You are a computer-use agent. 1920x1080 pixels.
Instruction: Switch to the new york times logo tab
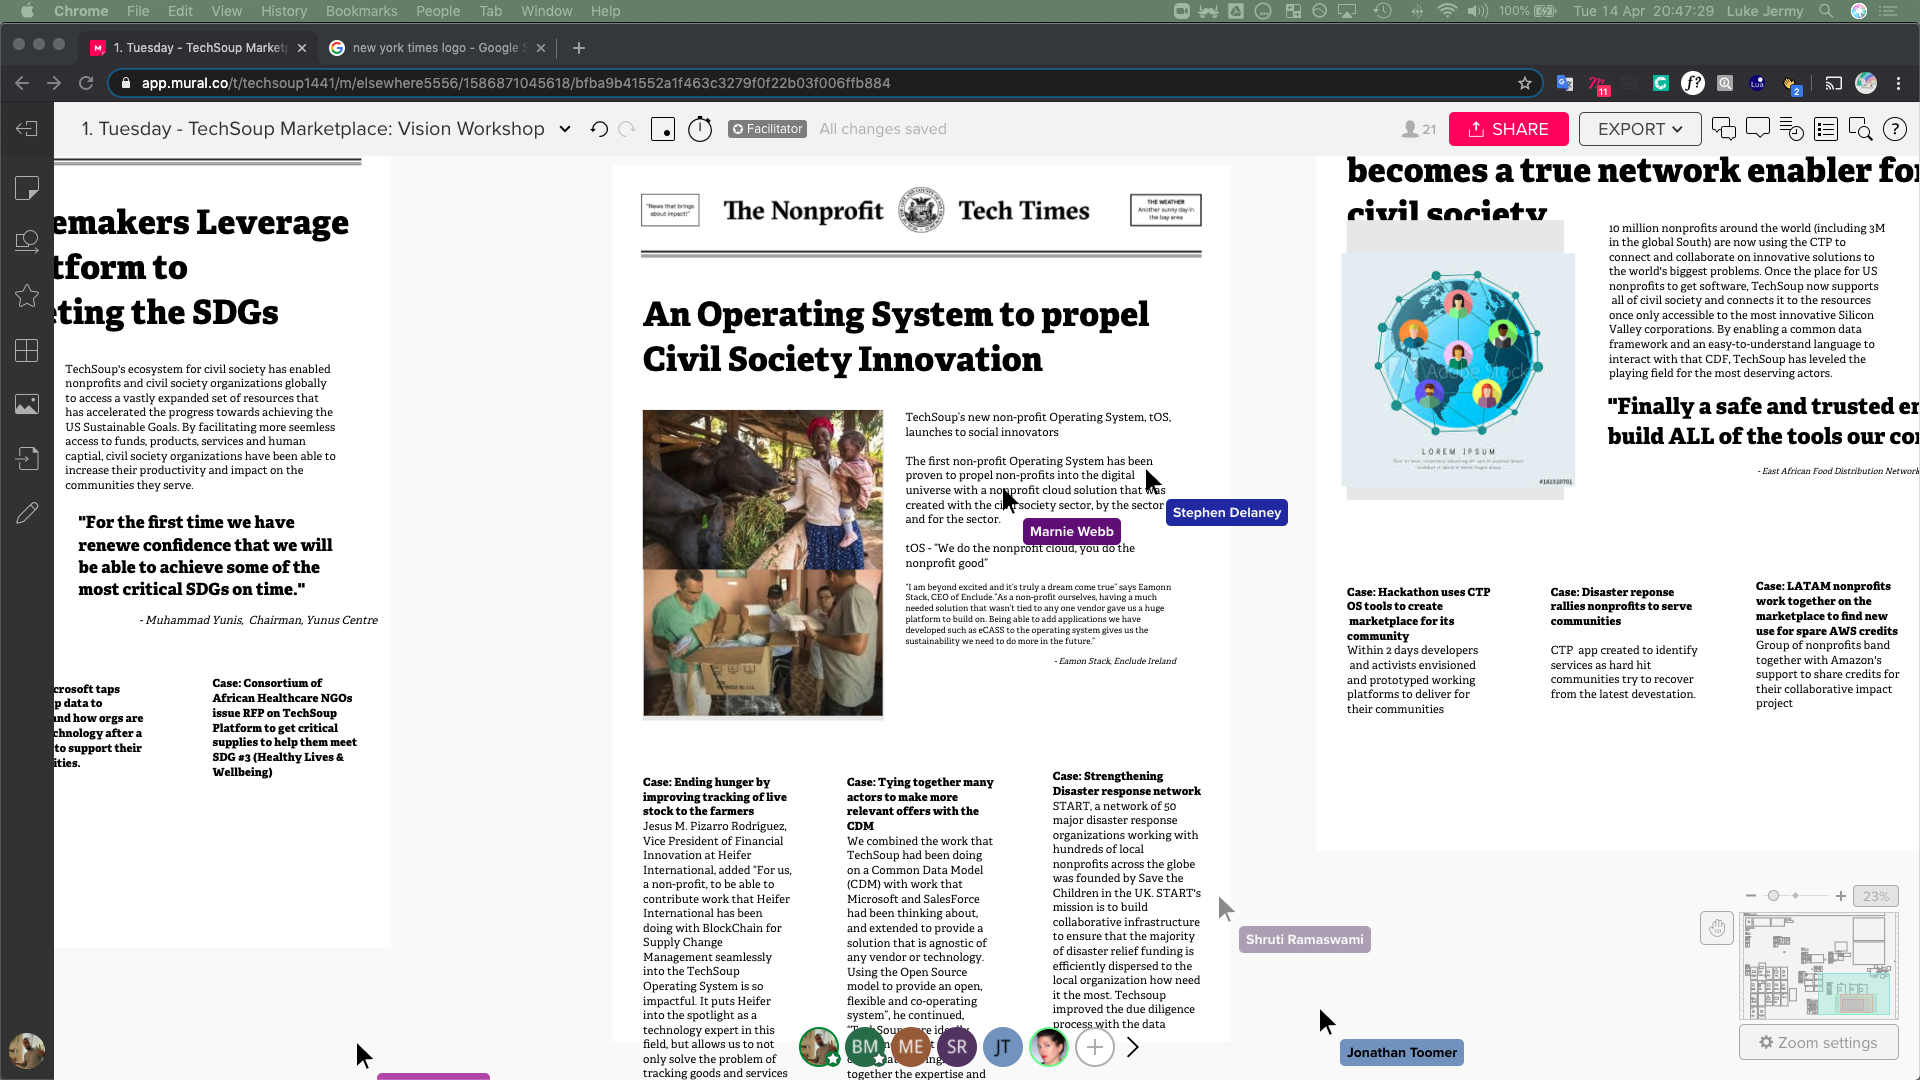(x=438, y=47)
